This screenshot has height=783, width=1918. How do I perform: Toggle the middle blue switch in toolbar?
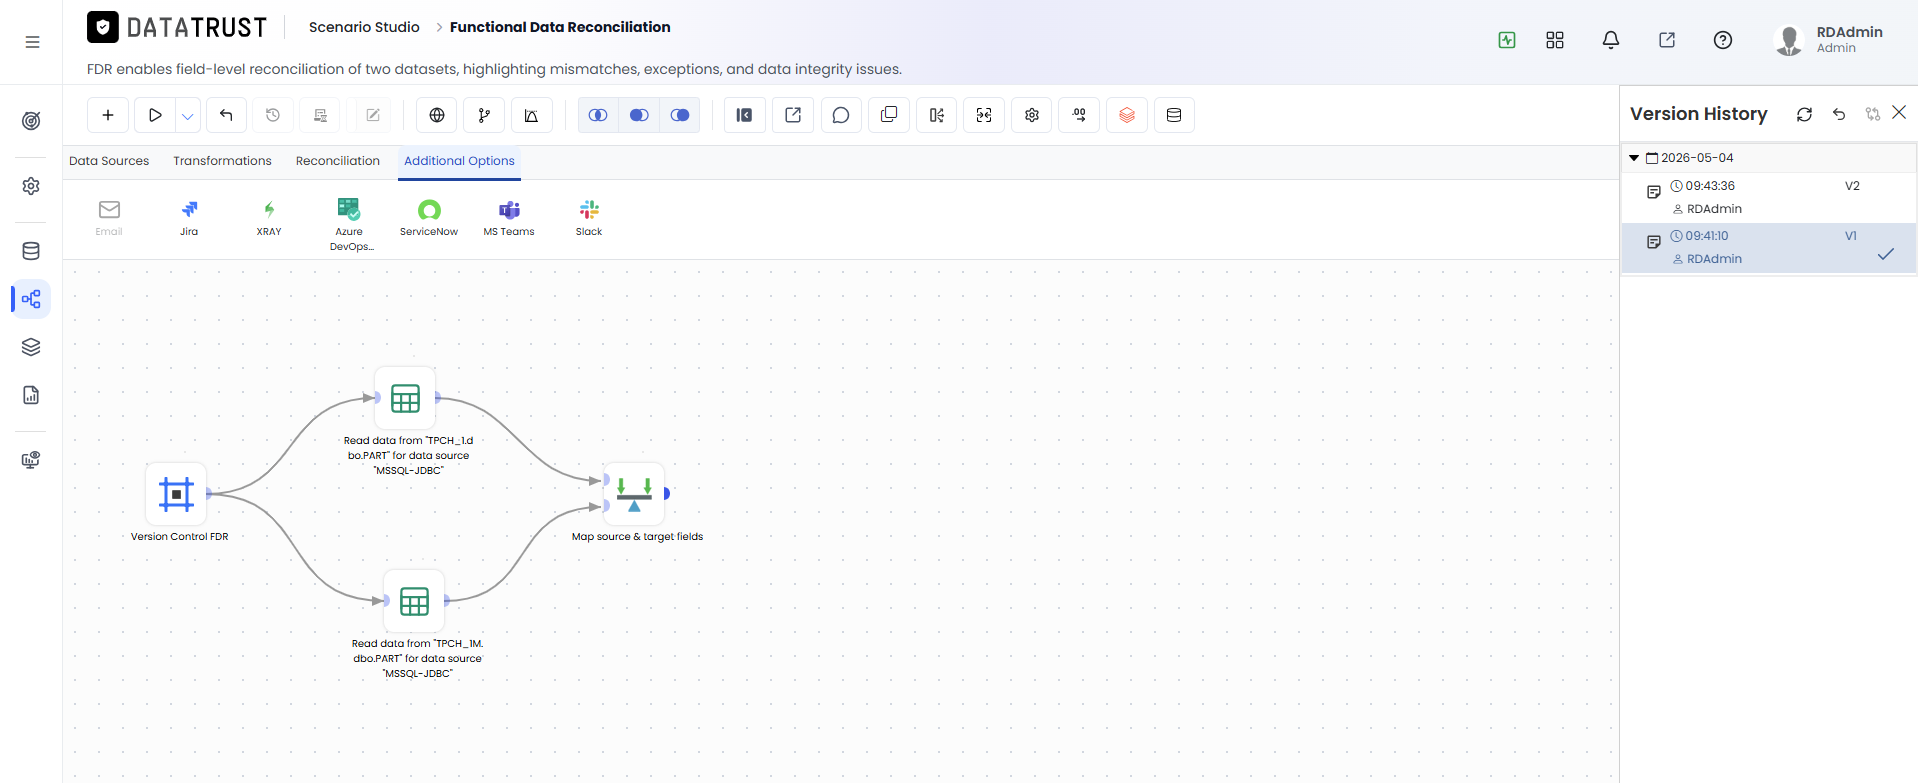(x=639, y=115)
